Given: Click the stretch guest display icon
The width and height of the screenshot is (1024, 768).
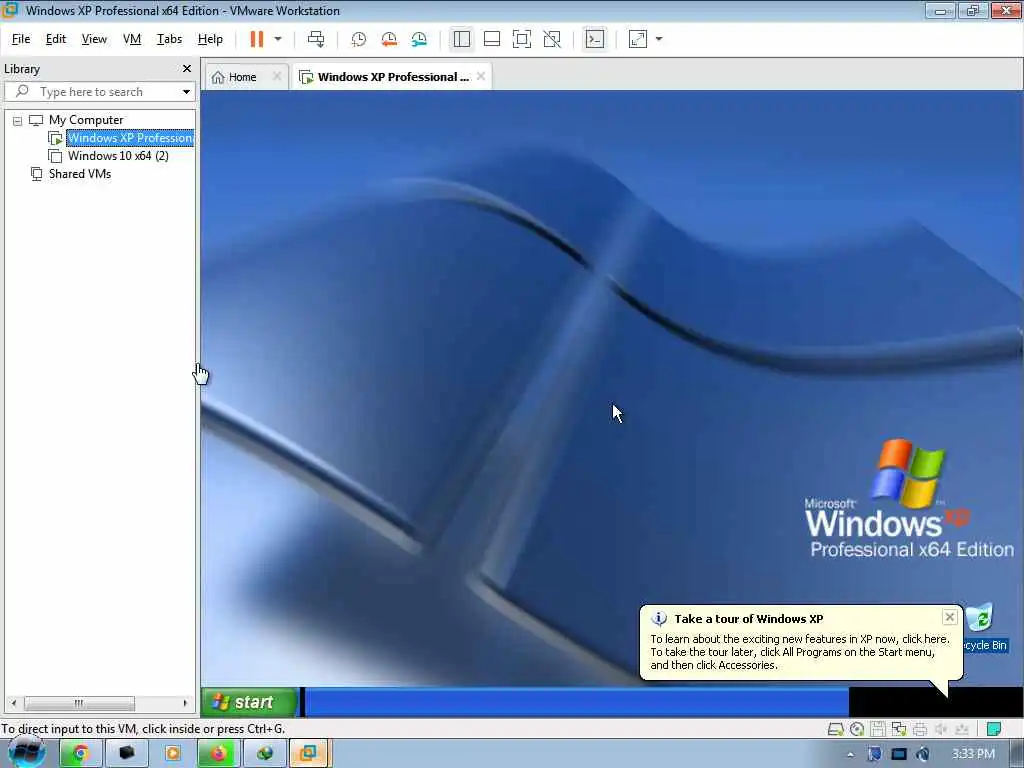Looking at the screenshot, I should click(x=638, y=39).
